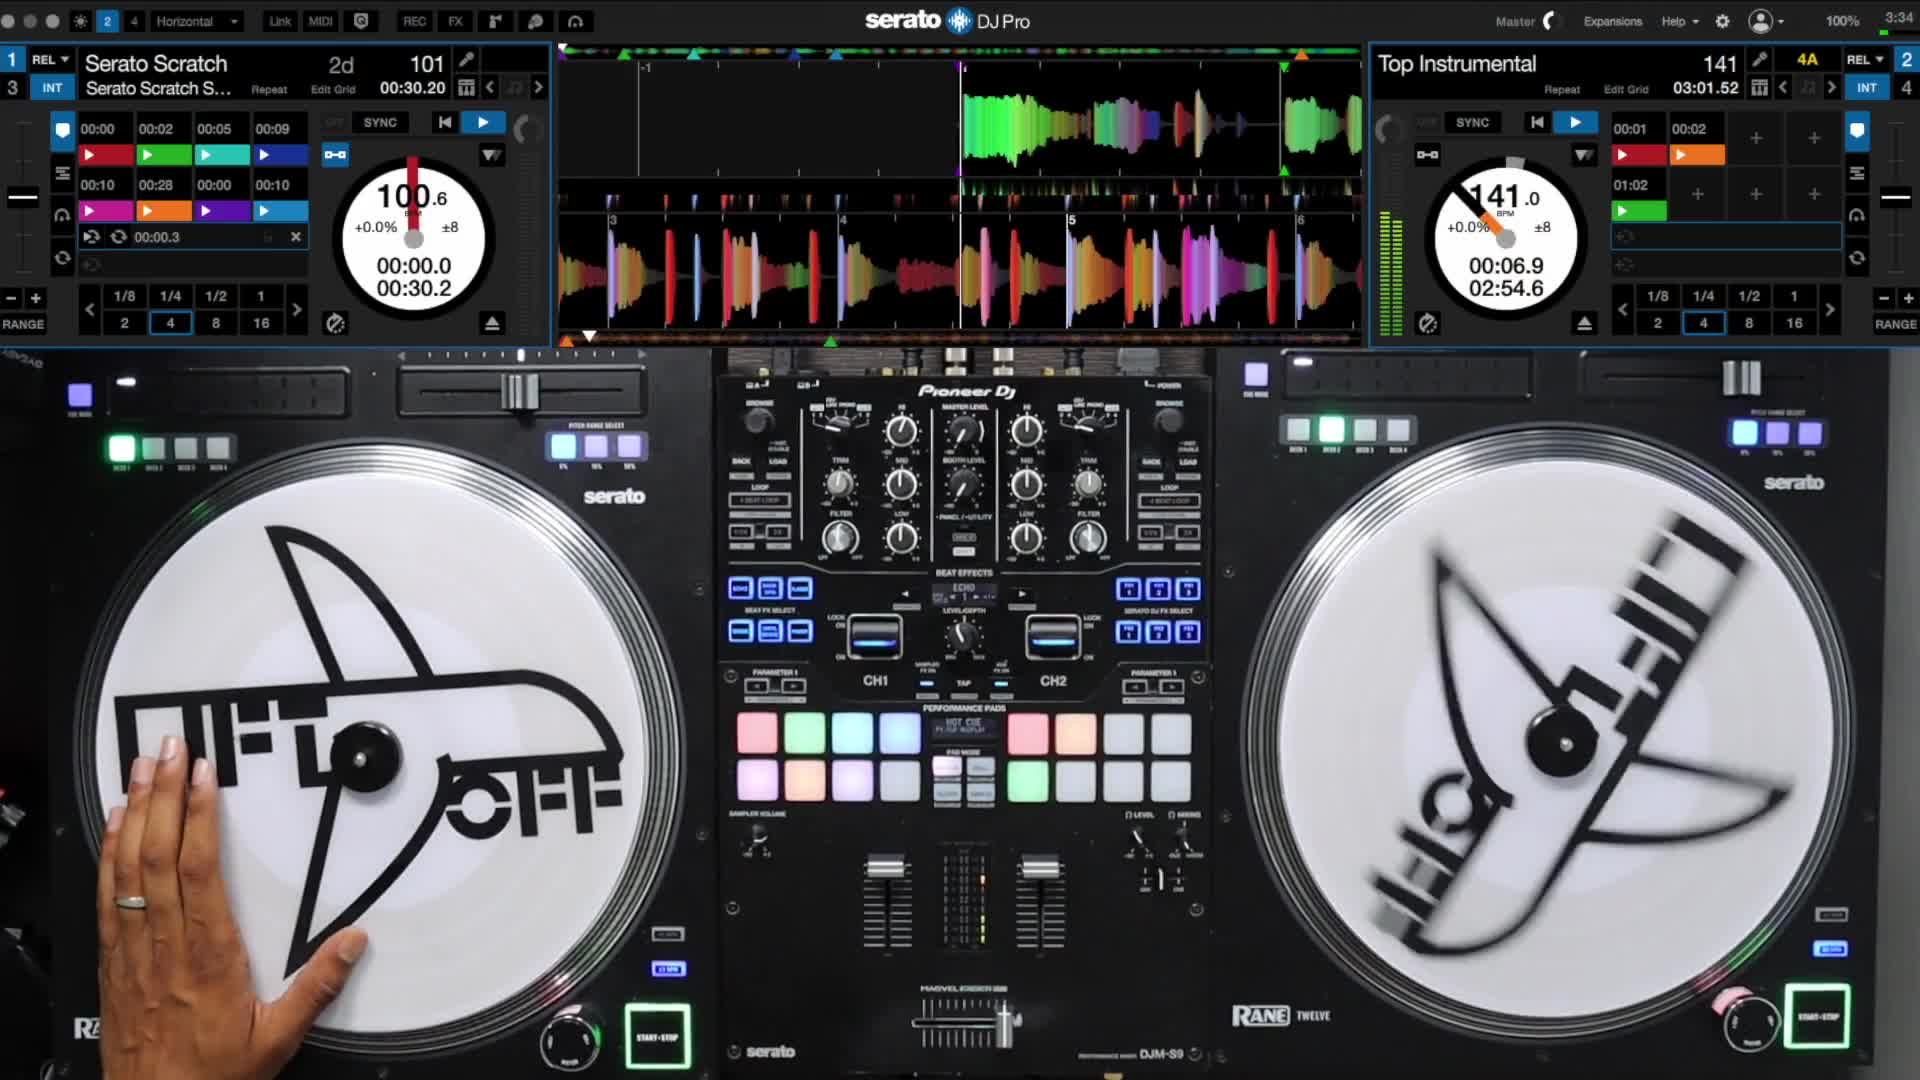Toggle SYNC on Serato Scratch deck

pos(380,122)
